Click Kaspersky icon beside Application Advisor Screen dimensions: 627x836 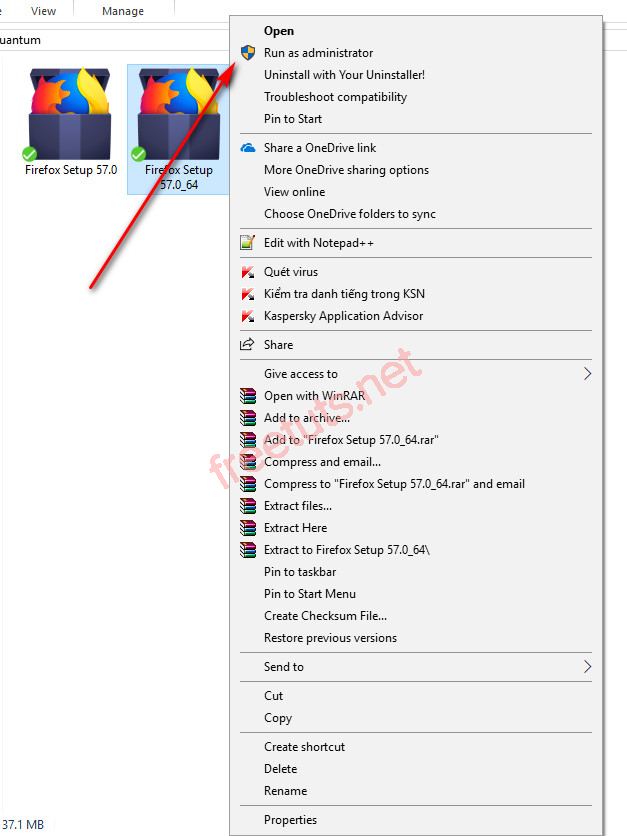248,316
